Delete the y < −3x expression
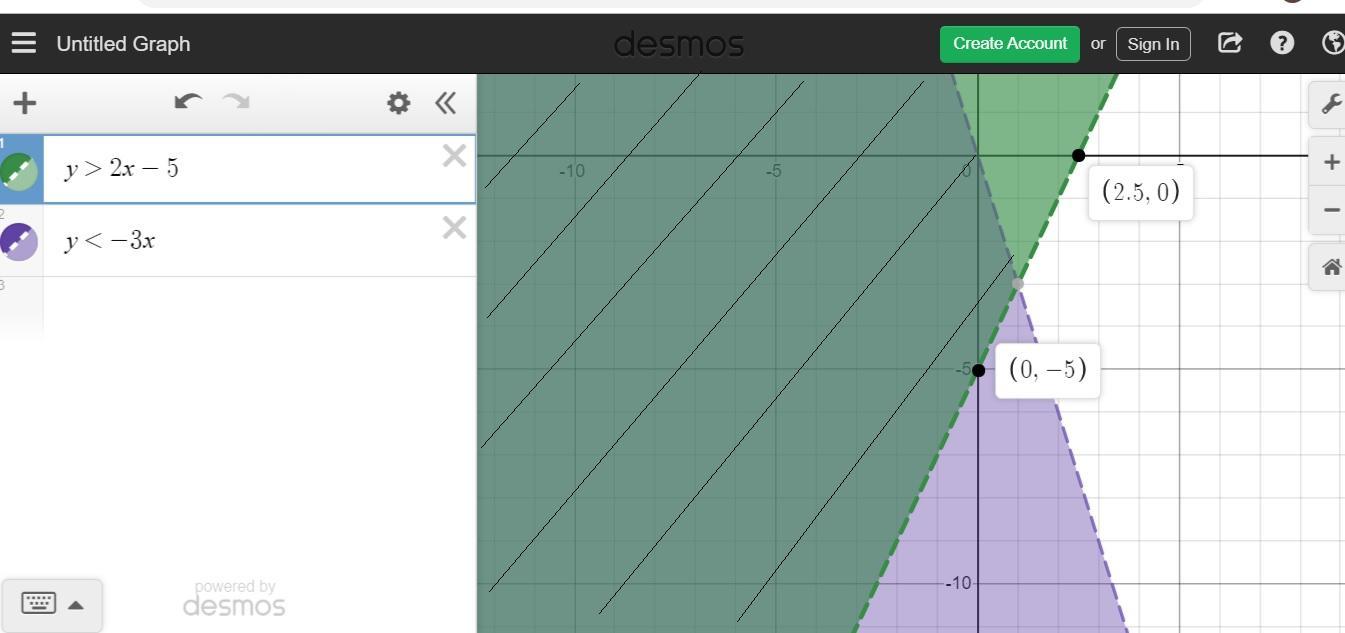The image size is (1345, 633). pyautogui.click(x=454, y=228)
